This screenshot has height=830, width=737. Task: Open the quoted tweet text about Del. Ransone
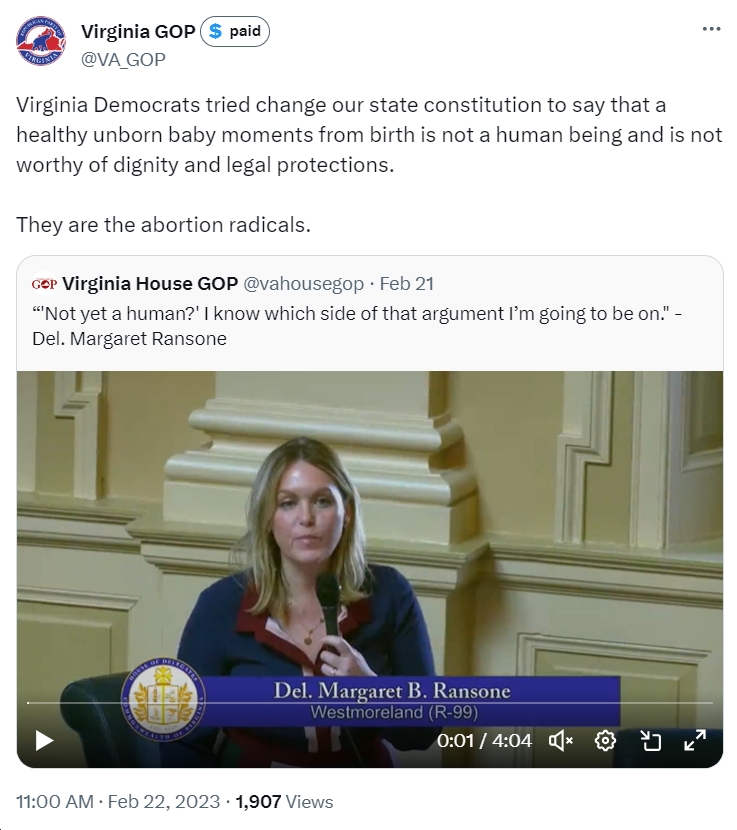[x=357, y=326]
